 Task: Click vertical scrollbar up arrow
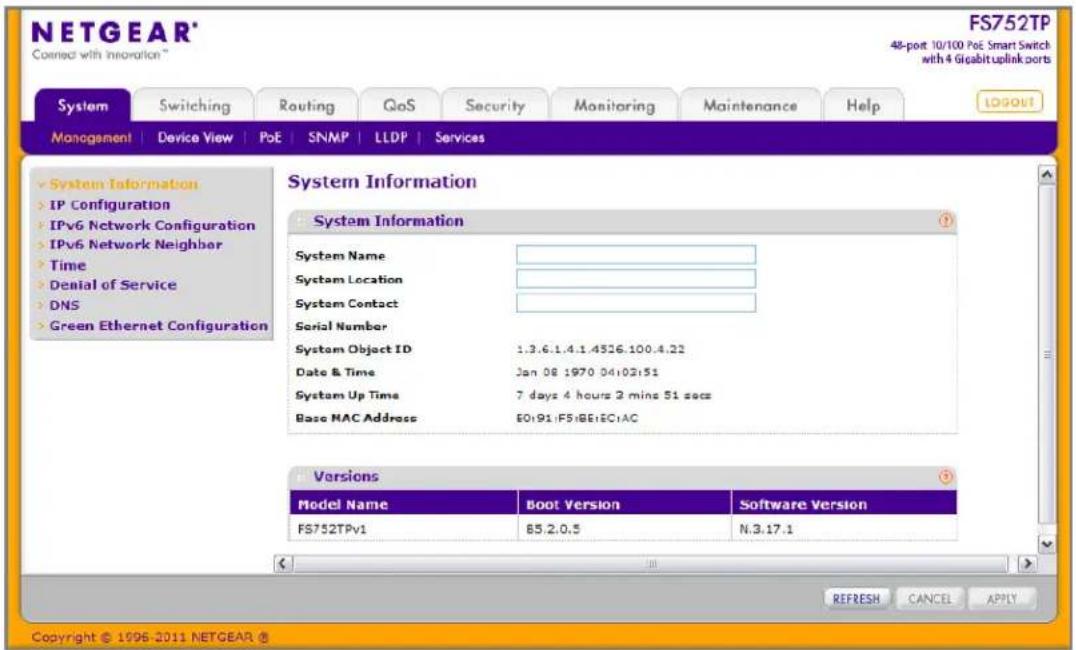point(1047,174)
